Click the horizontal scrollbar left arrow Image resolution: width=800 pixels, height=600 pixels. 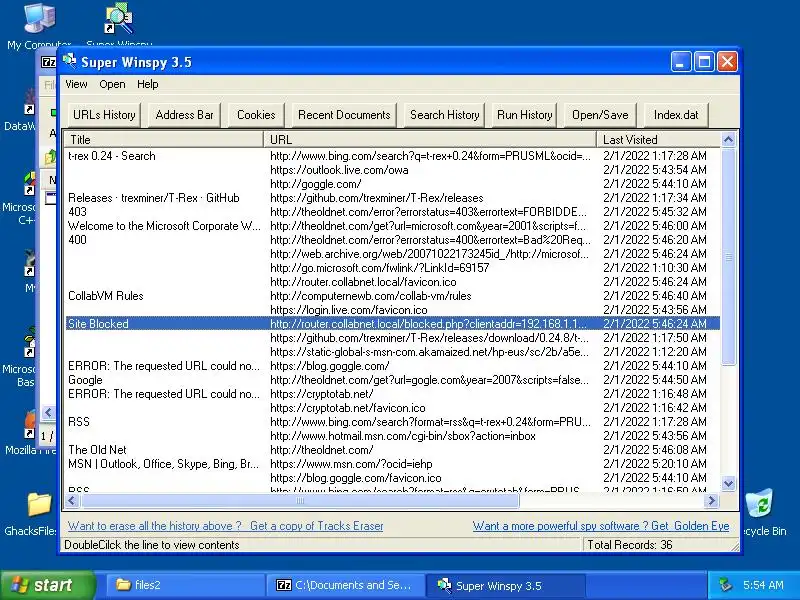[x=72, y=501]
